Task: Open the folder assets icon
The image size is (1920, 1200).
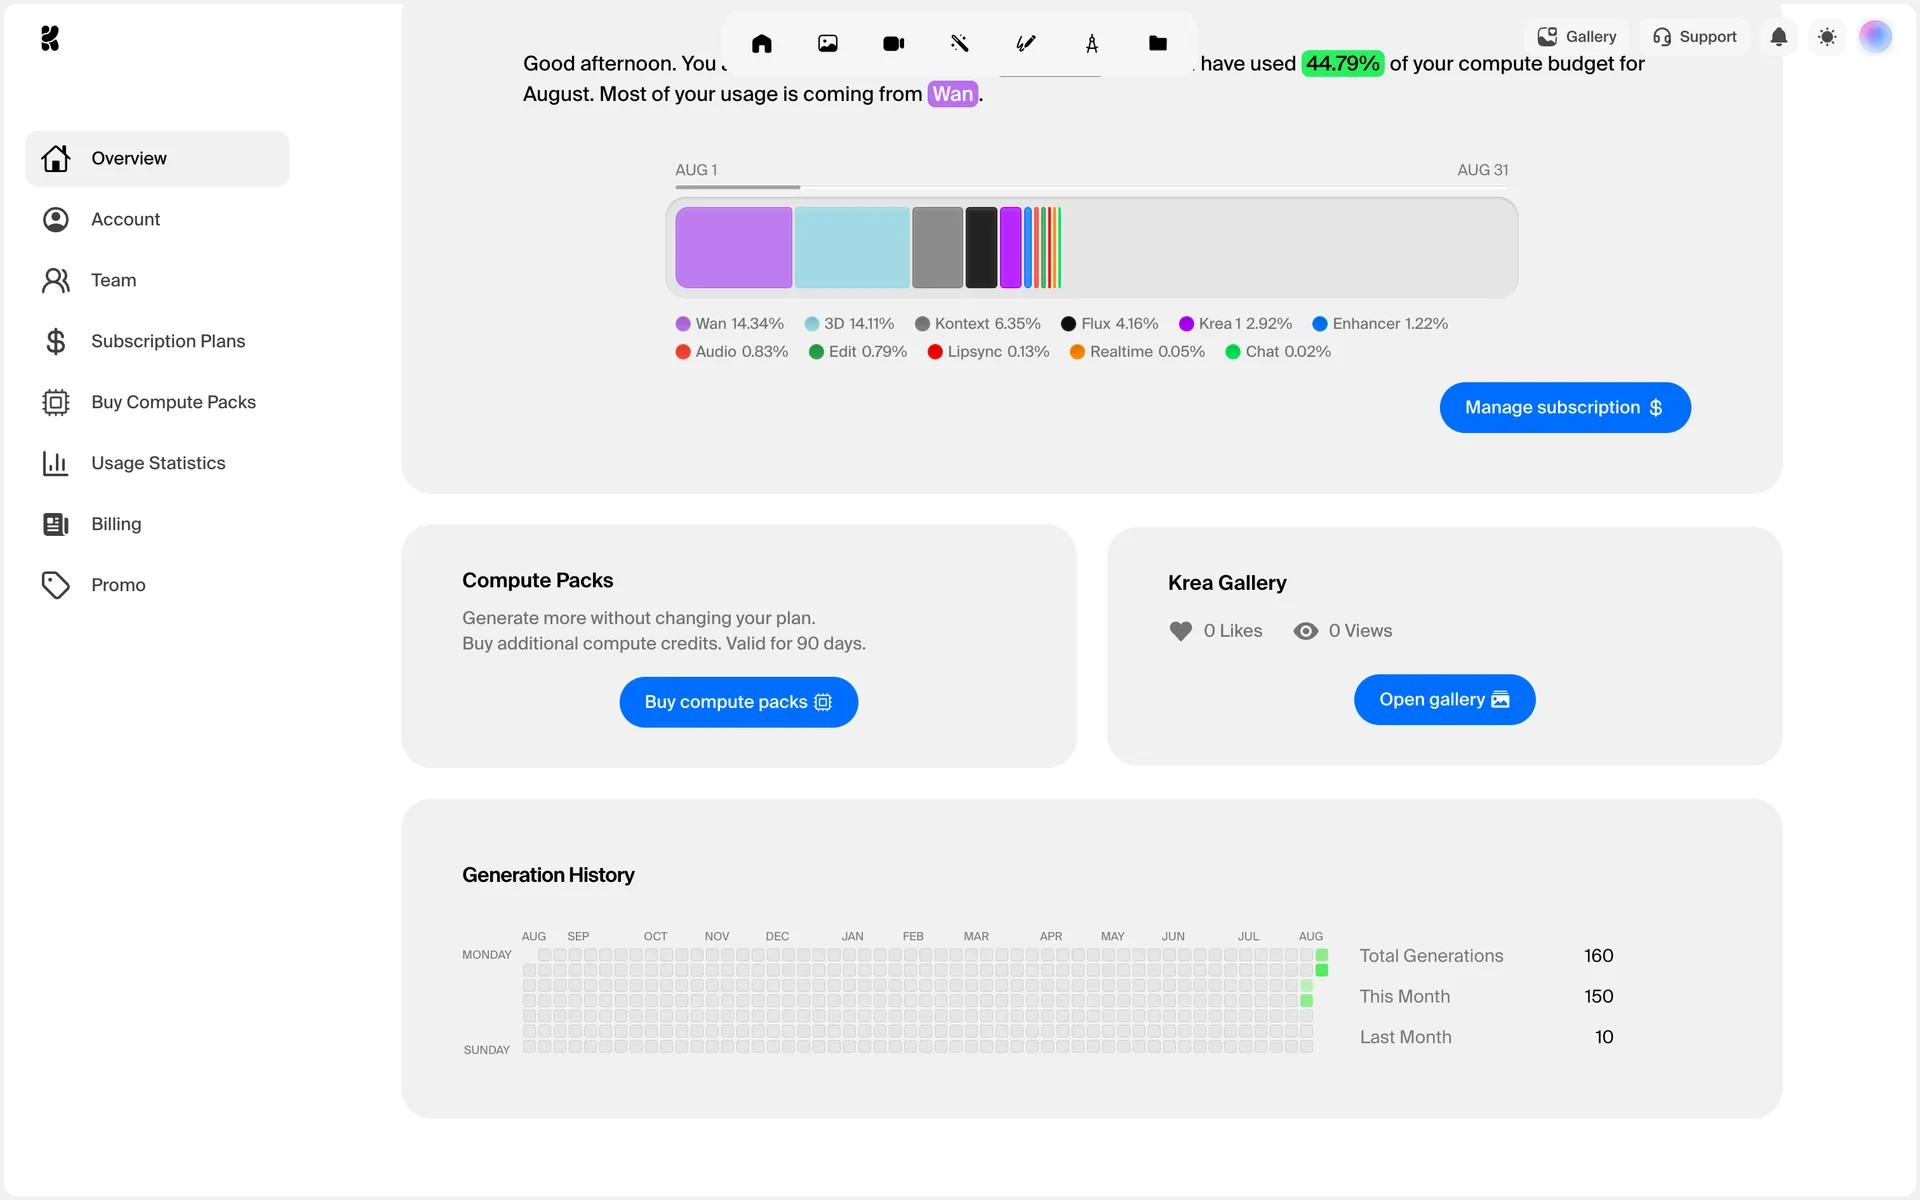Action: [1158, 43]
